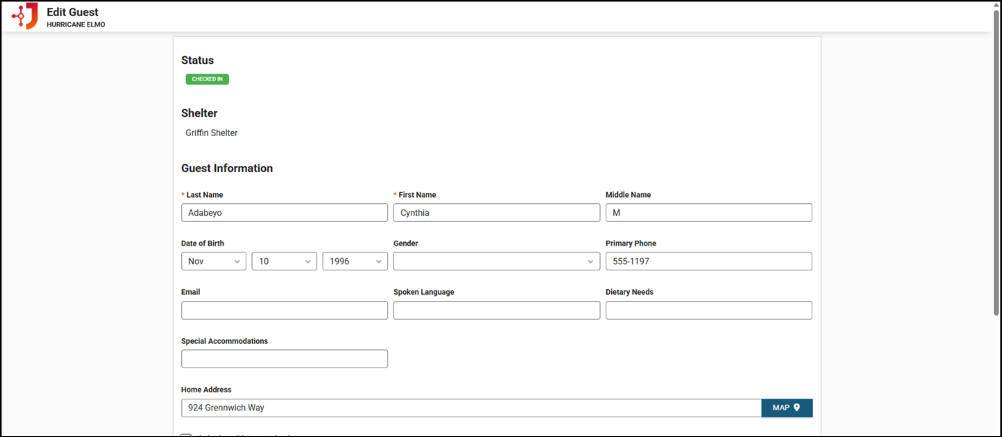Click the Dietary Needs field
The width and height of the screenshot is (1002, 437).
(x=708, y=310)
